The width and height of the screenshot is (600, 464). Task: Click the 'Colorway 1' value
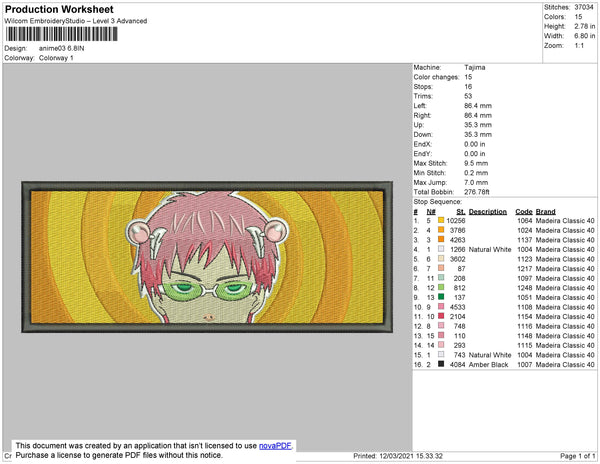click(56, 58)
